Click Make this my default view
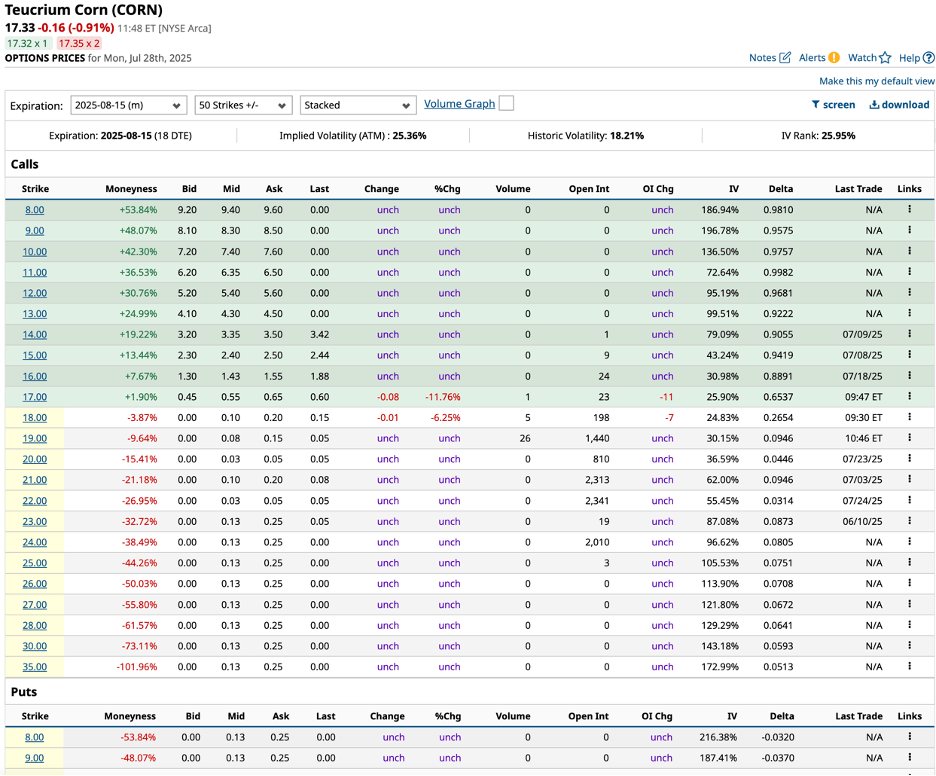This screenshot has height=776, width=936. (x=876, y=81)
